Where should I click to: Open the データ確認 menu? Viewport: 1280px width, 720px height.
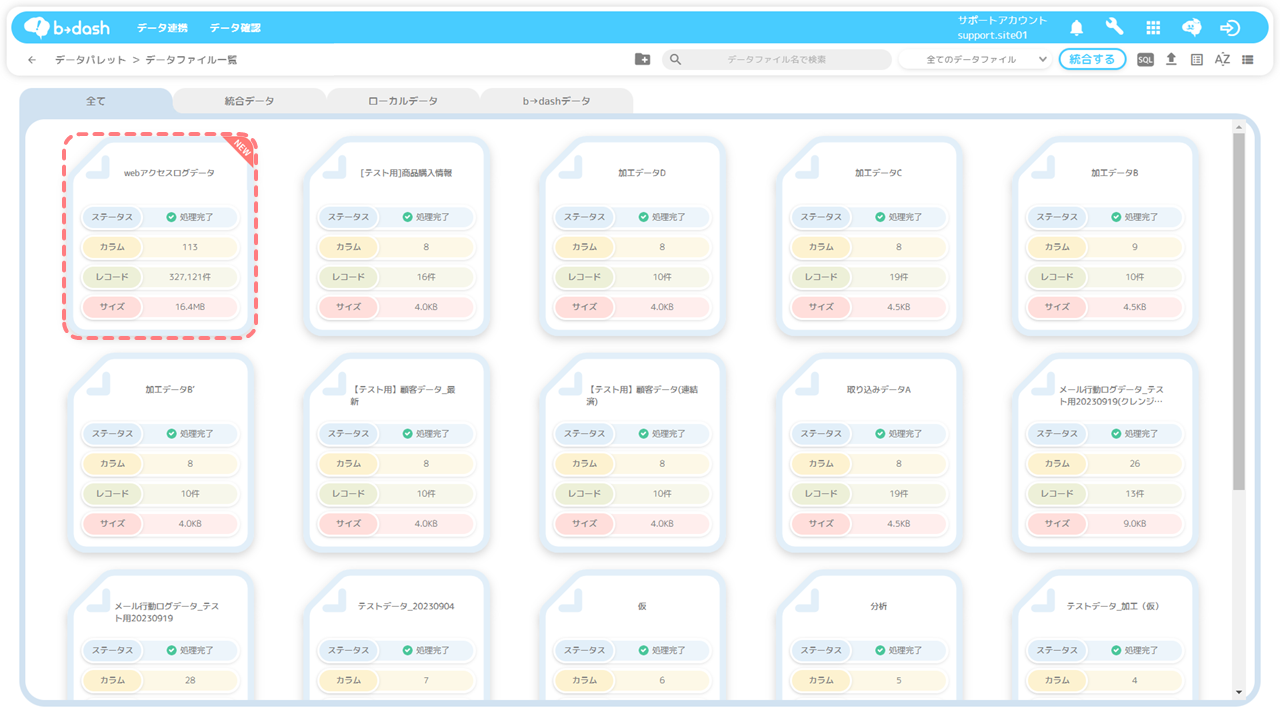[x=235, y=28]
